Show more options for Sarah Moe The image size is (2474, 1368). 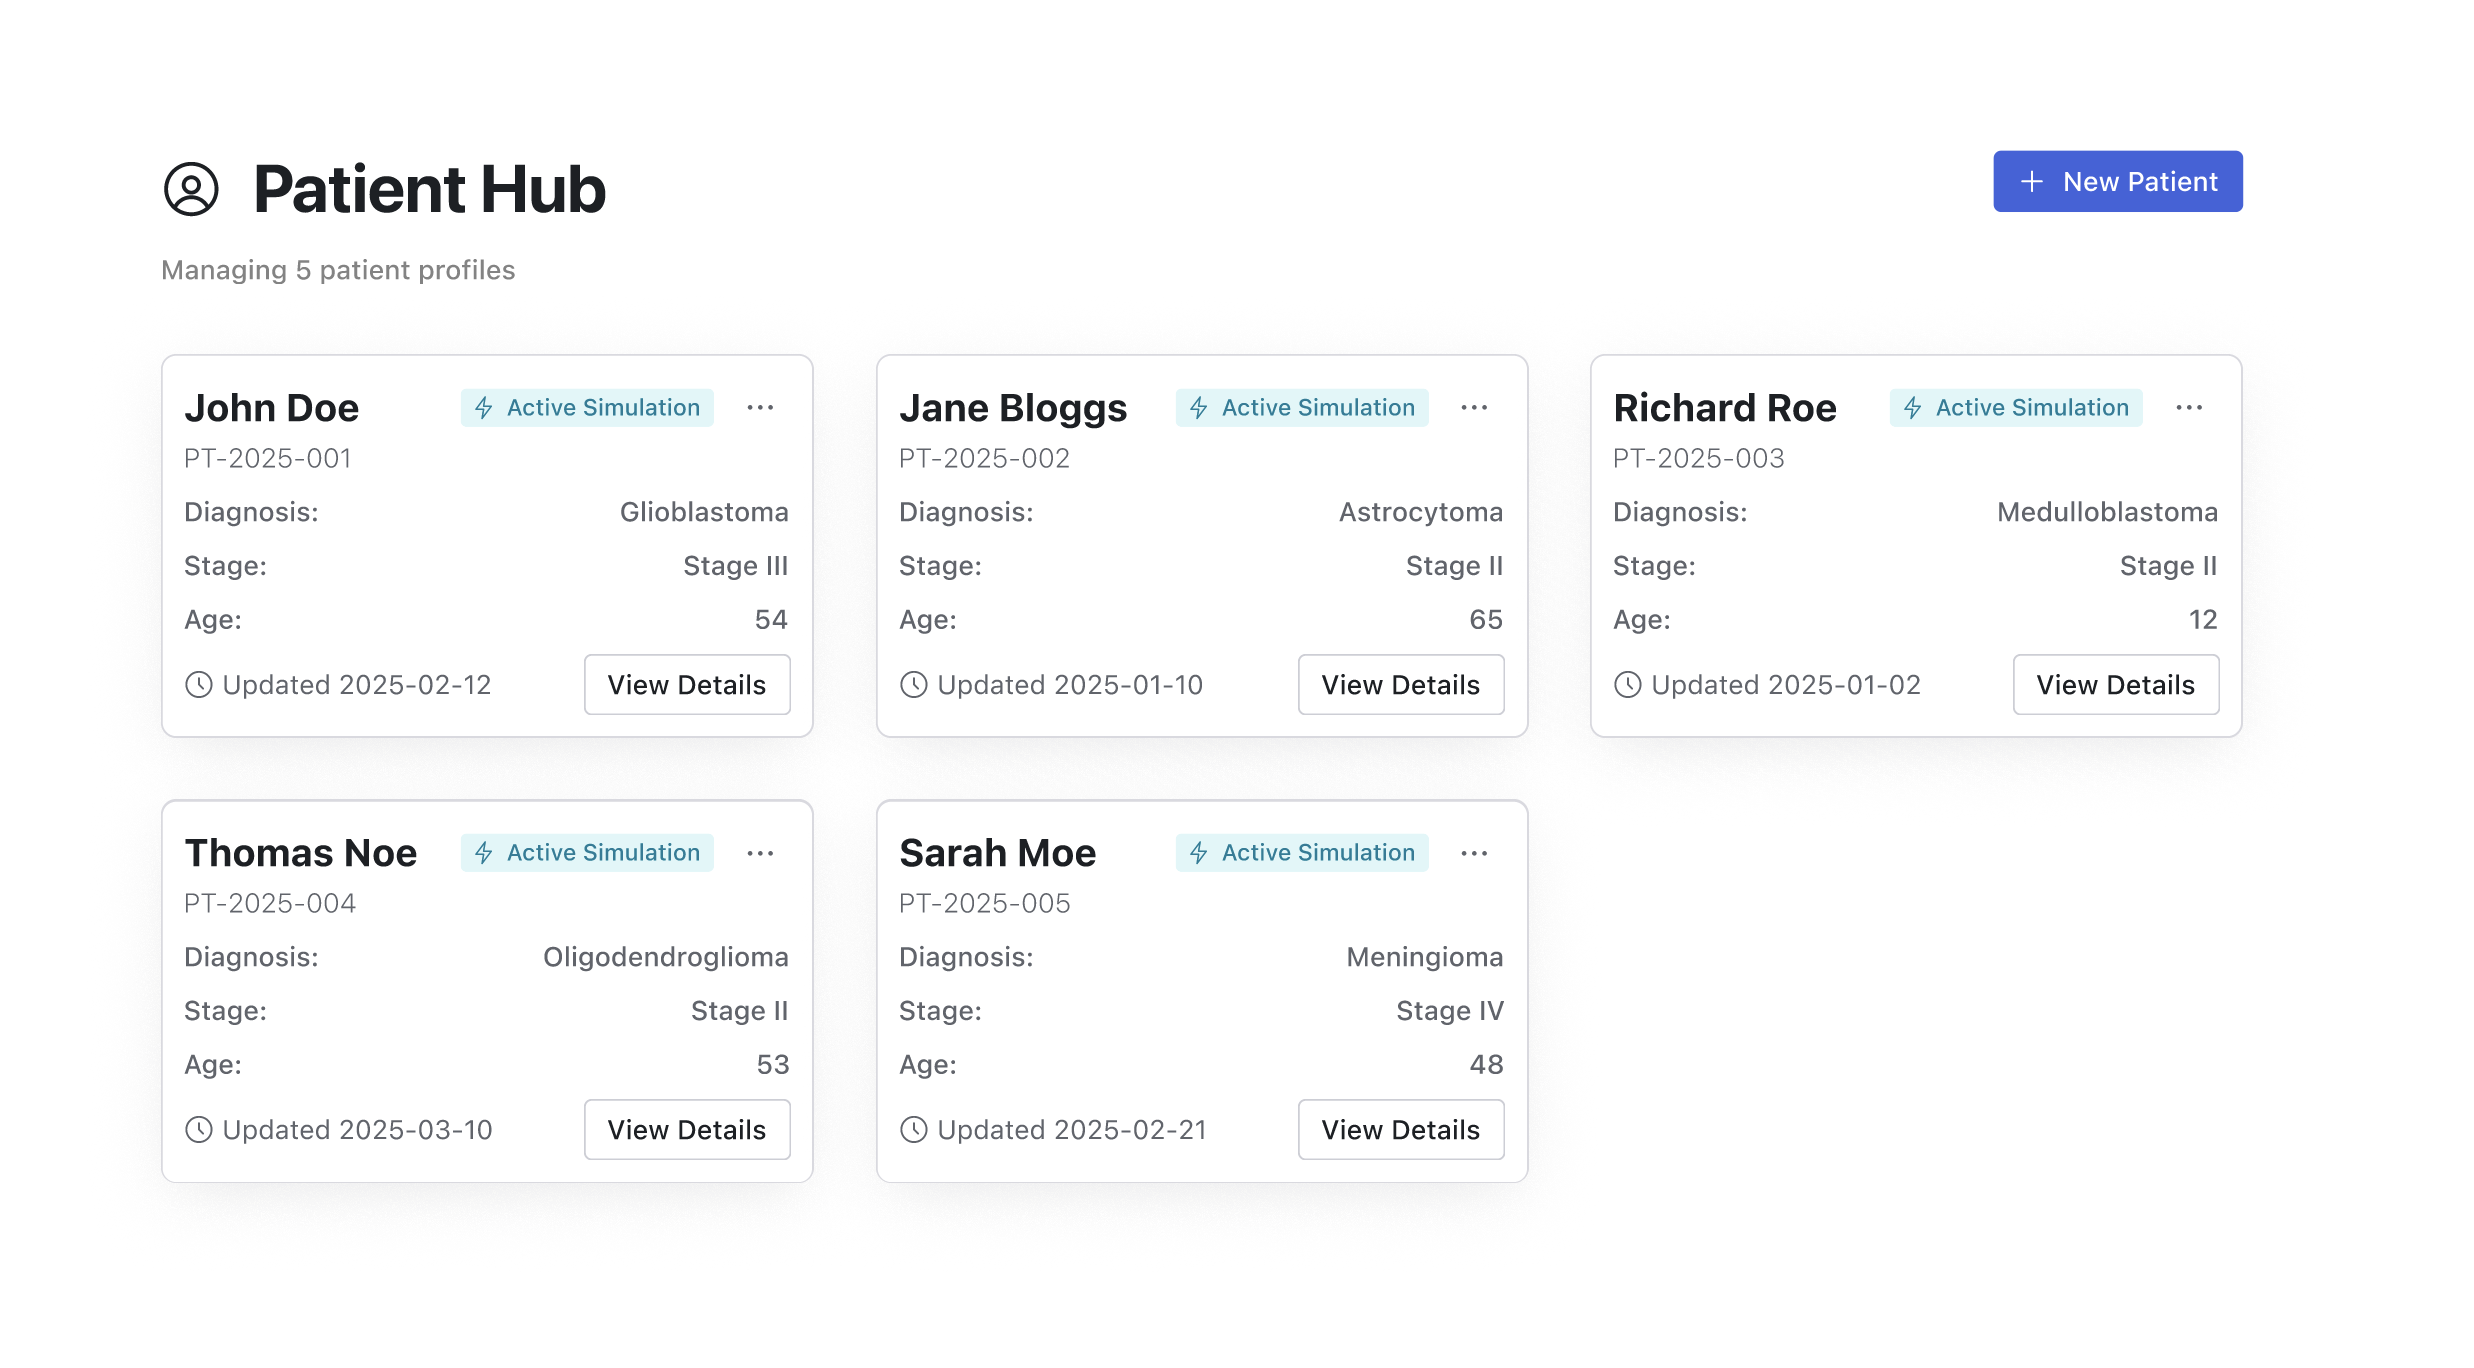1474,853
